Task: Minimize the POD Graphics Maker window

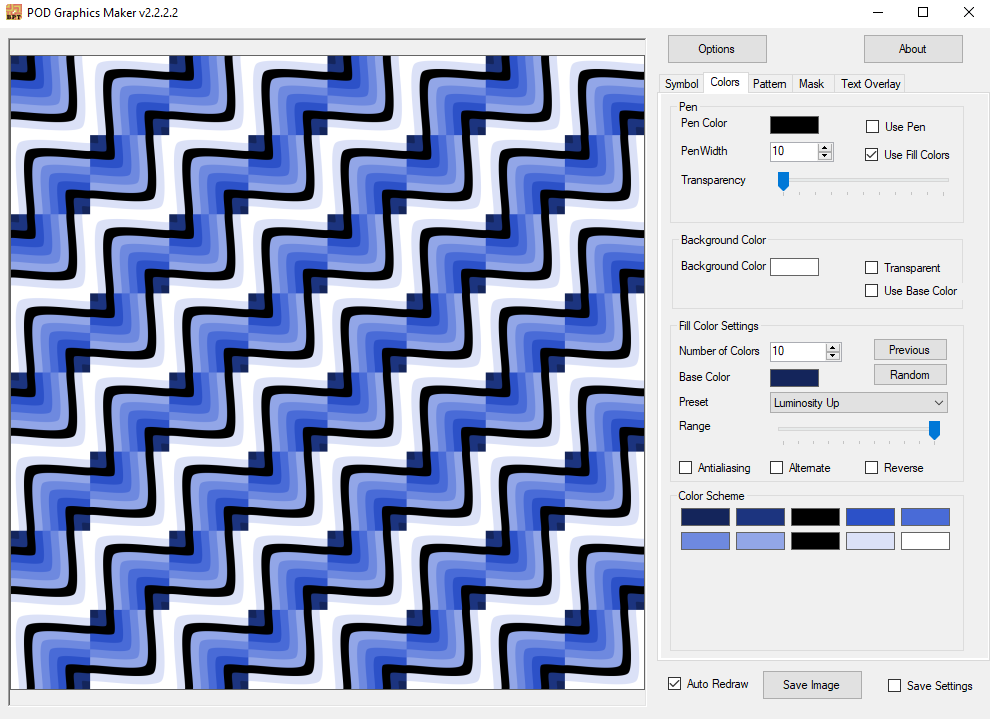Action: point(877,13)
